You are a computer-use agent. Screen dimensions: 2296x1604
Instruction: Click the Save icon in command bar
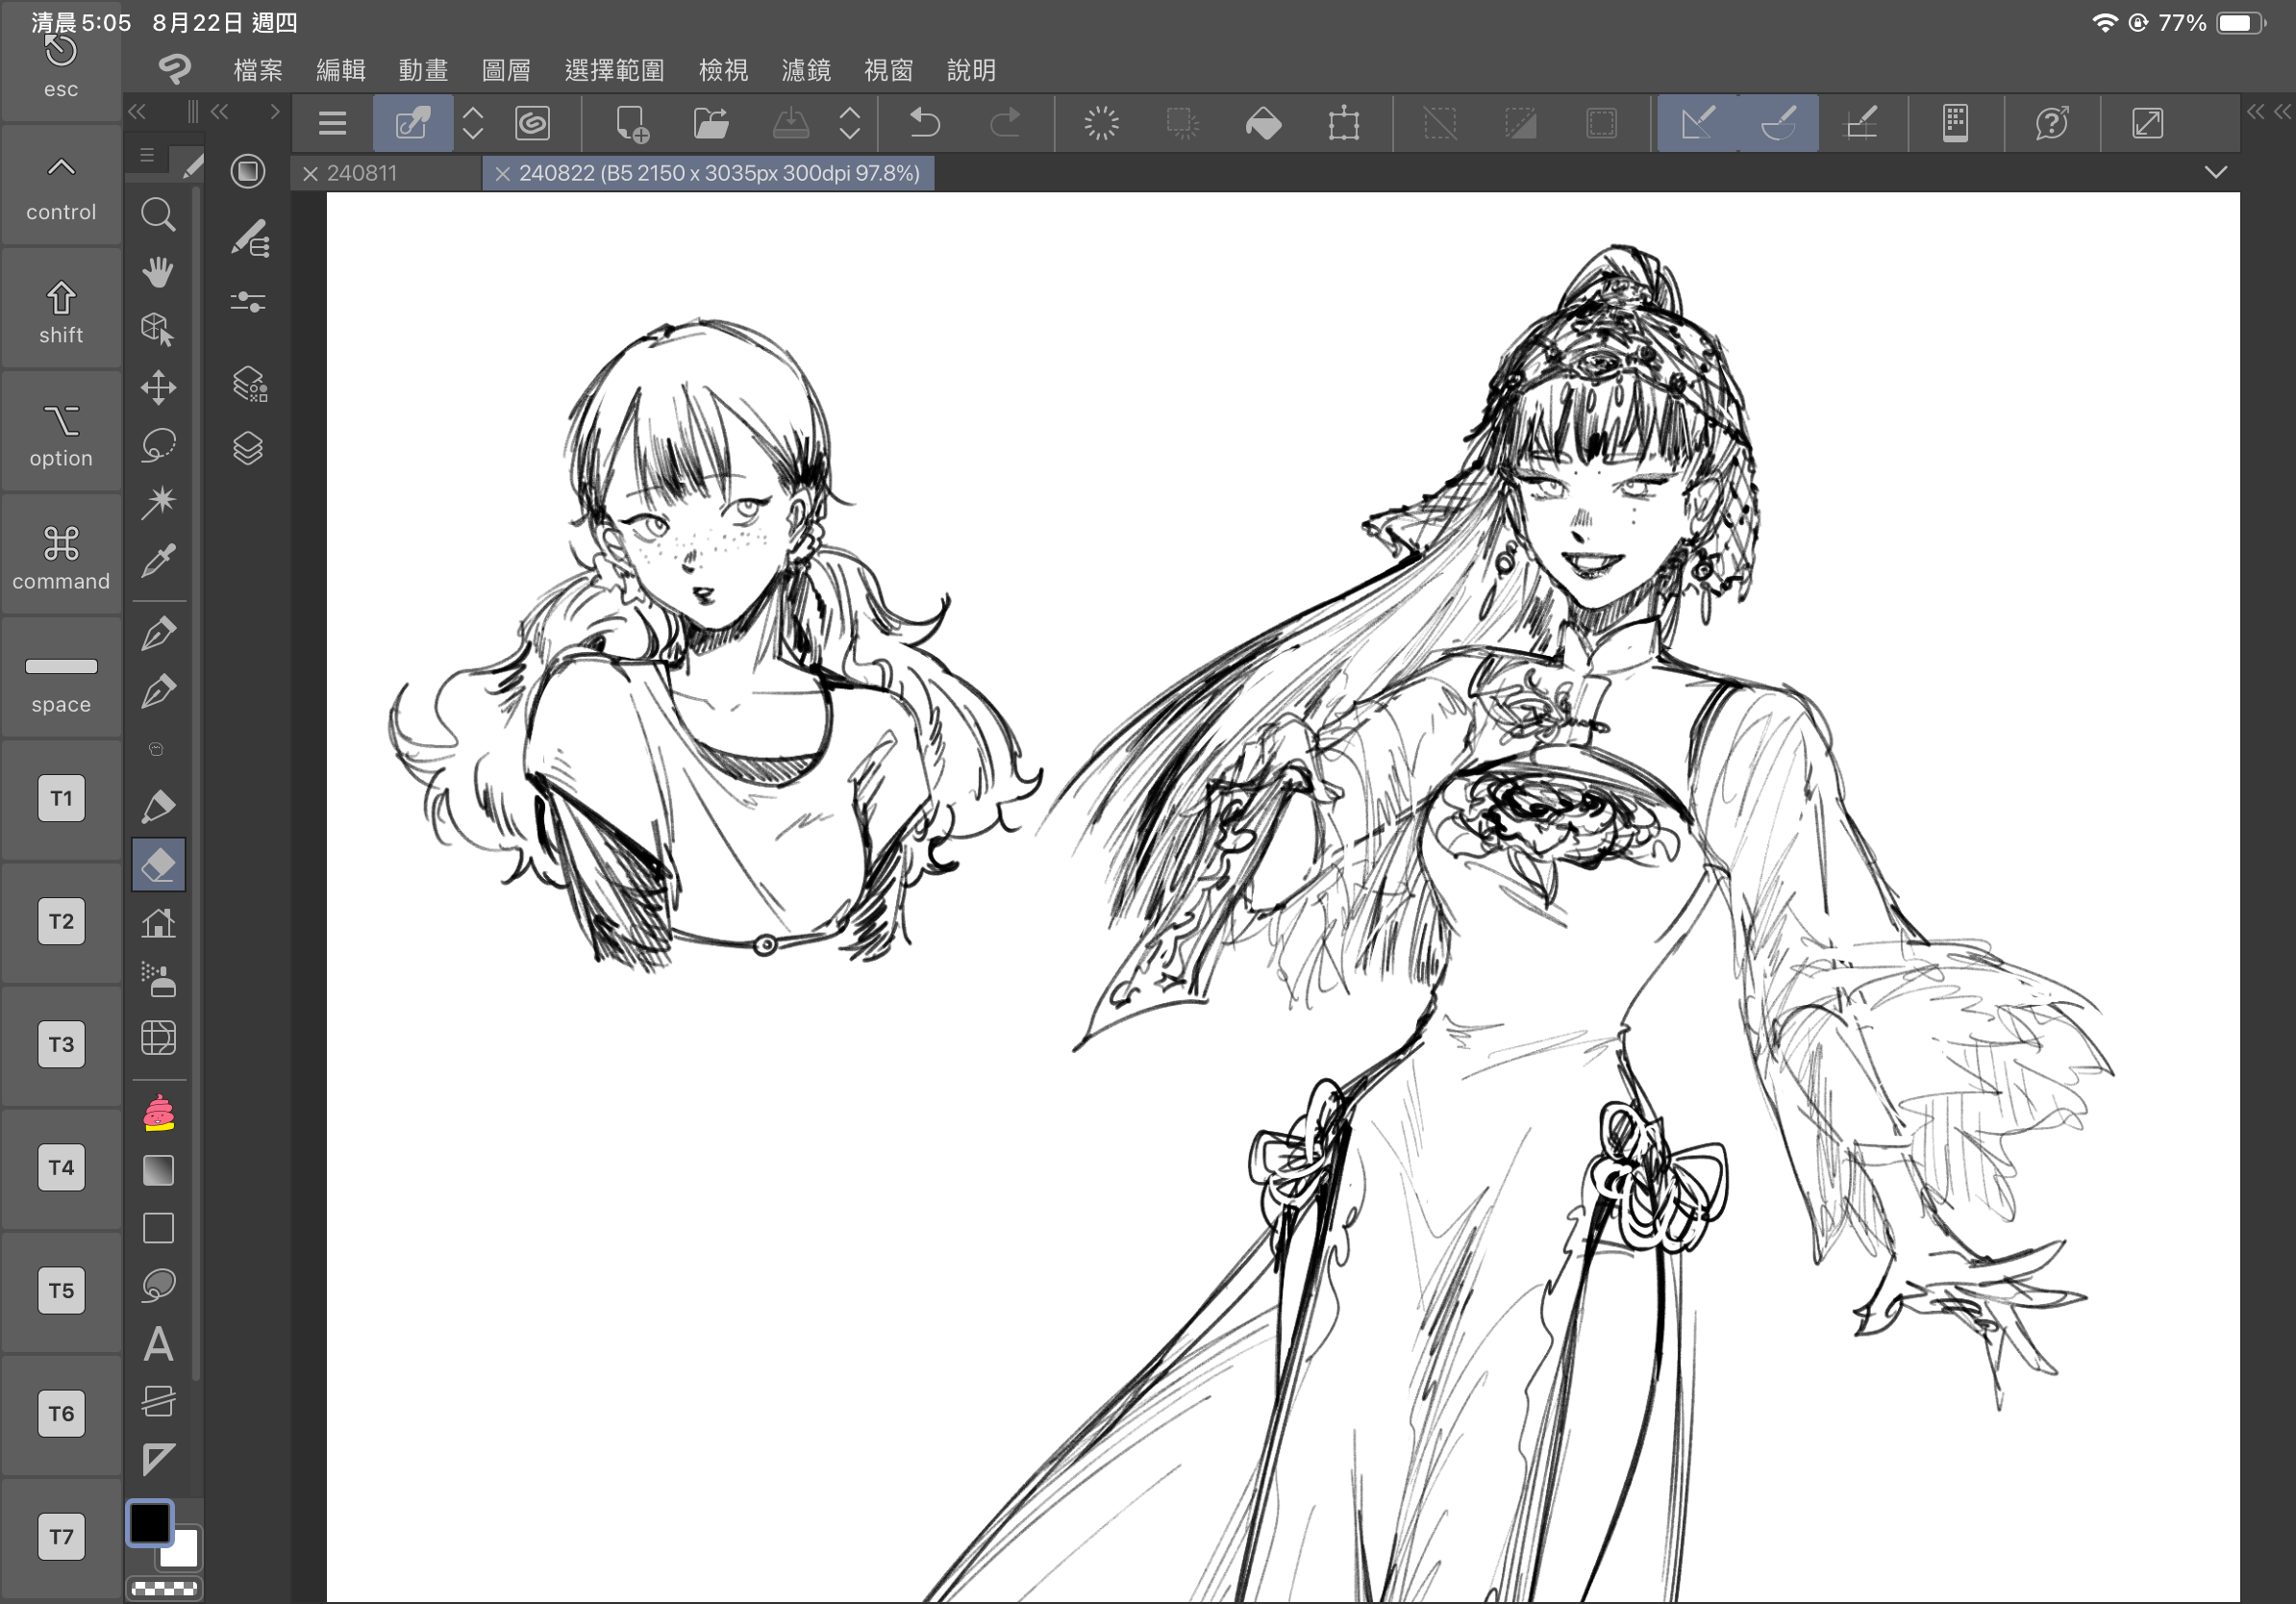[791, 123]
